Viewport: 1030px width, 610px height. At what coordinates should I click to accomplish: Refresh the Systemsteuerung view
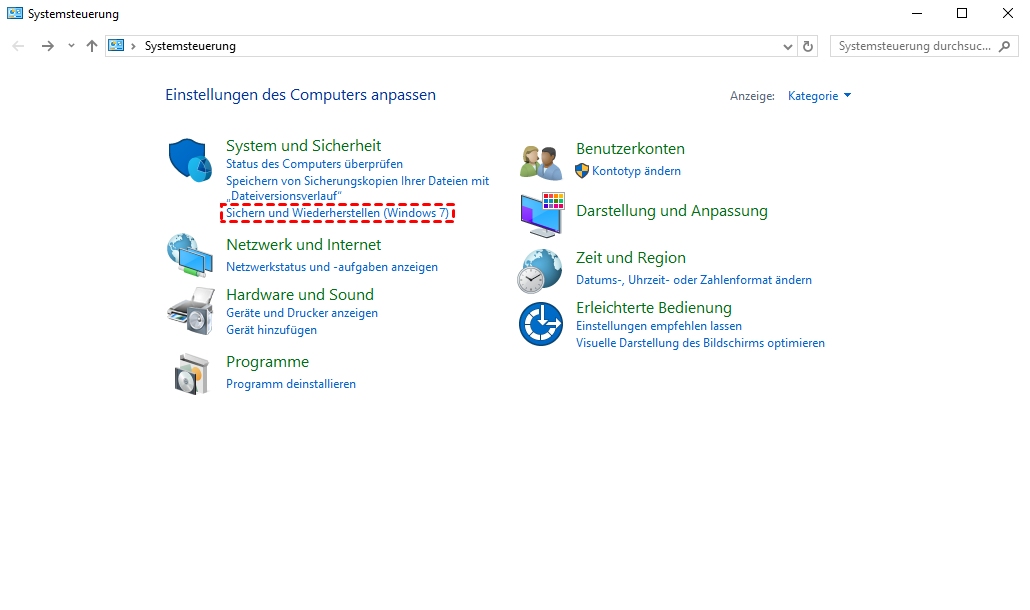pos(809,46)
